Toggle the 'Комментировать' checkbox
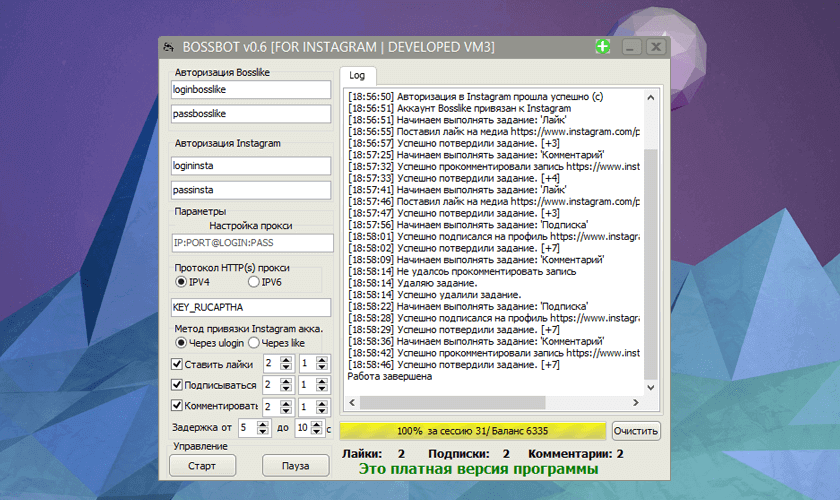Image resolution: width=840 pixels, height=500 pixels. pos(177,406)
